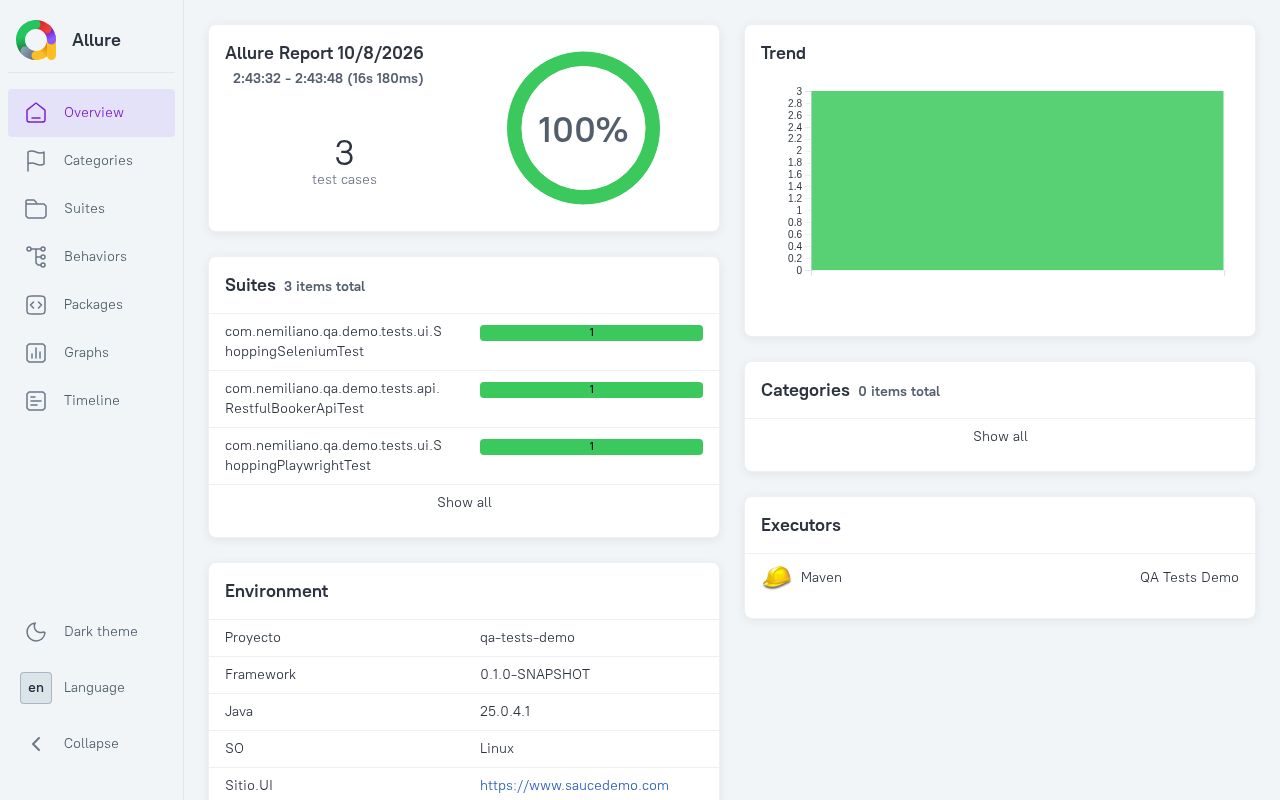The width and height of the screenshot is (1280, 800).
Task: Click the RestfulBookerApiTest green progress bar
Action: point(591,390)
